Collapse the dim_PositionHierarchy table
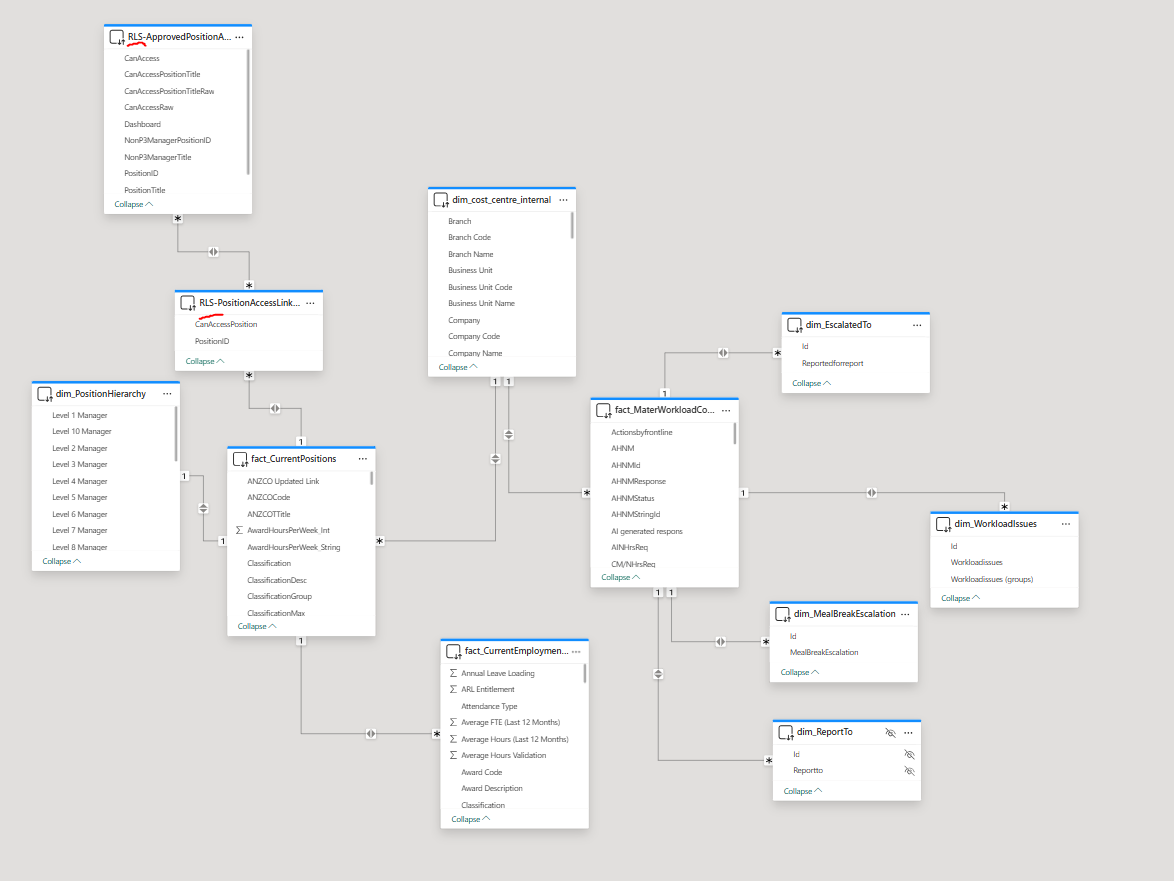Screen dimensions: 1174x881 tap(61, 561)
